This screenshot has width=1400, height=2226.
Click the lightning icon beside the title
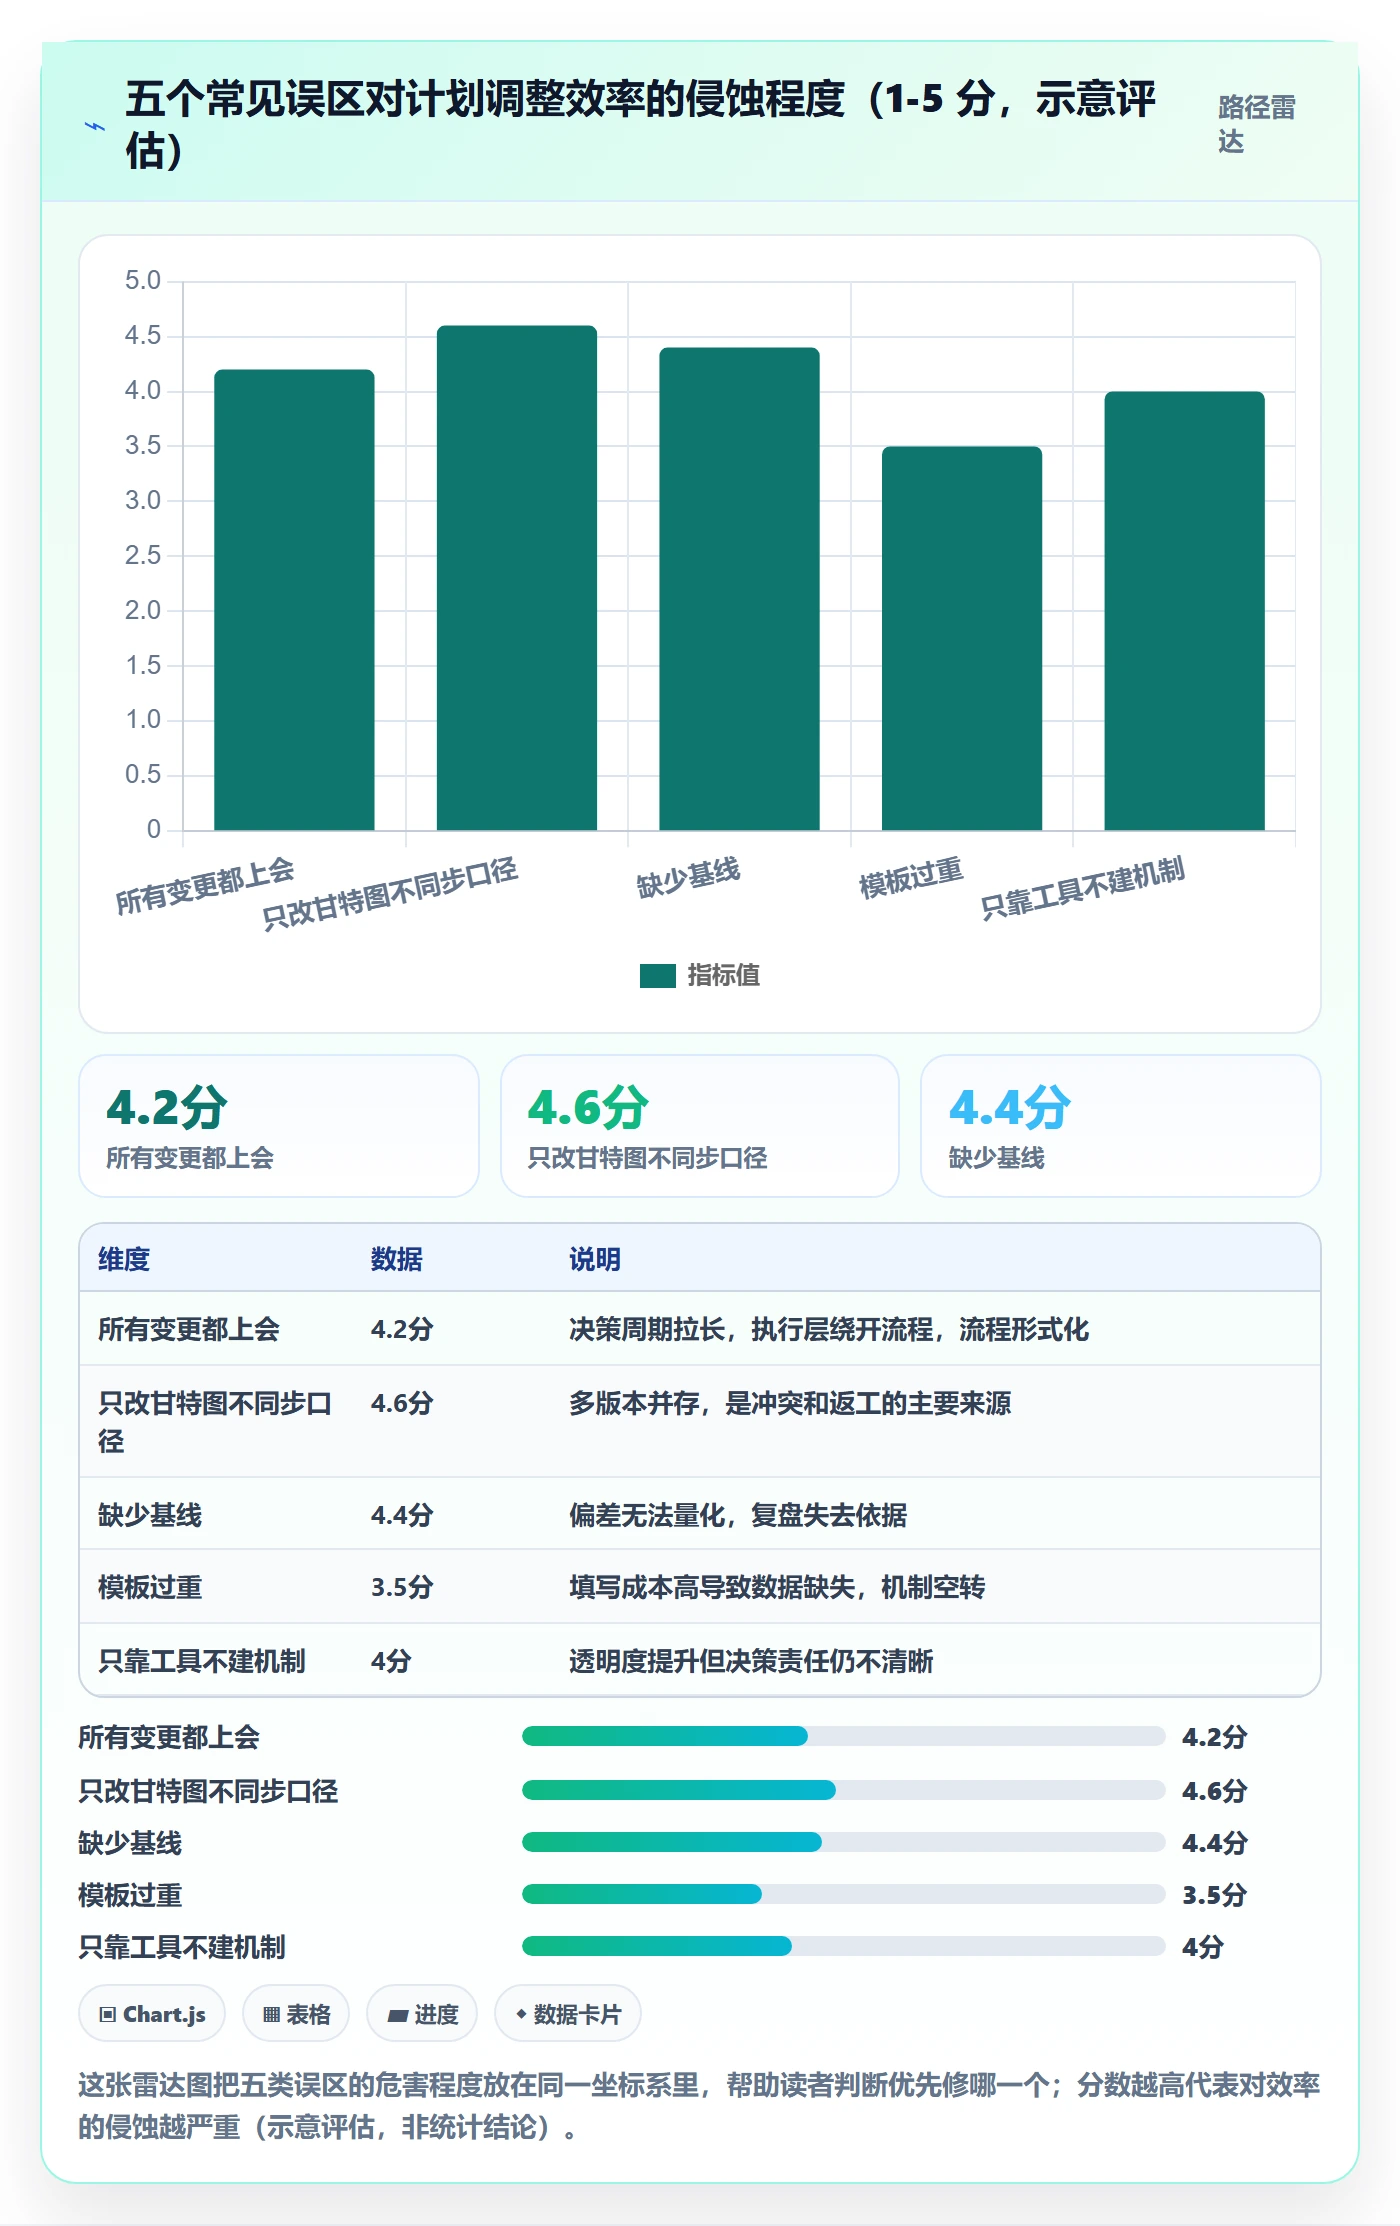click(94, 127)
